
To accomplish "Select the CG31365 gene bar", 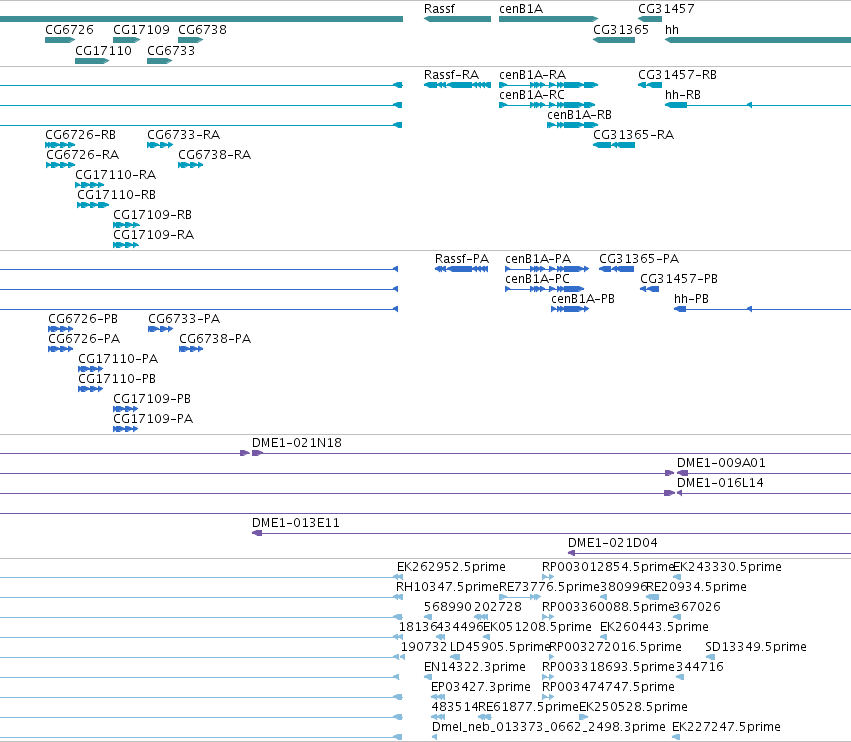I will pos(614,40).
